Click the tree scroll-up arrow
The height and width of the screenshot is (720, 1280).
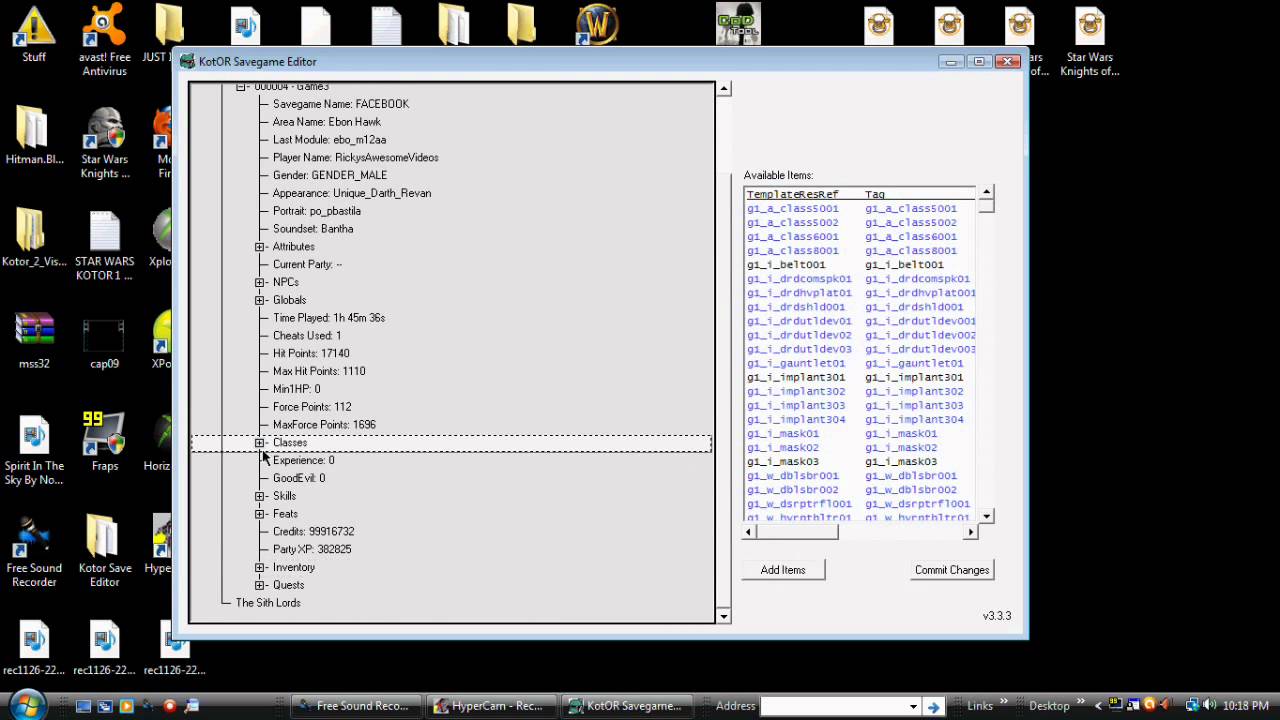[724, 89]
